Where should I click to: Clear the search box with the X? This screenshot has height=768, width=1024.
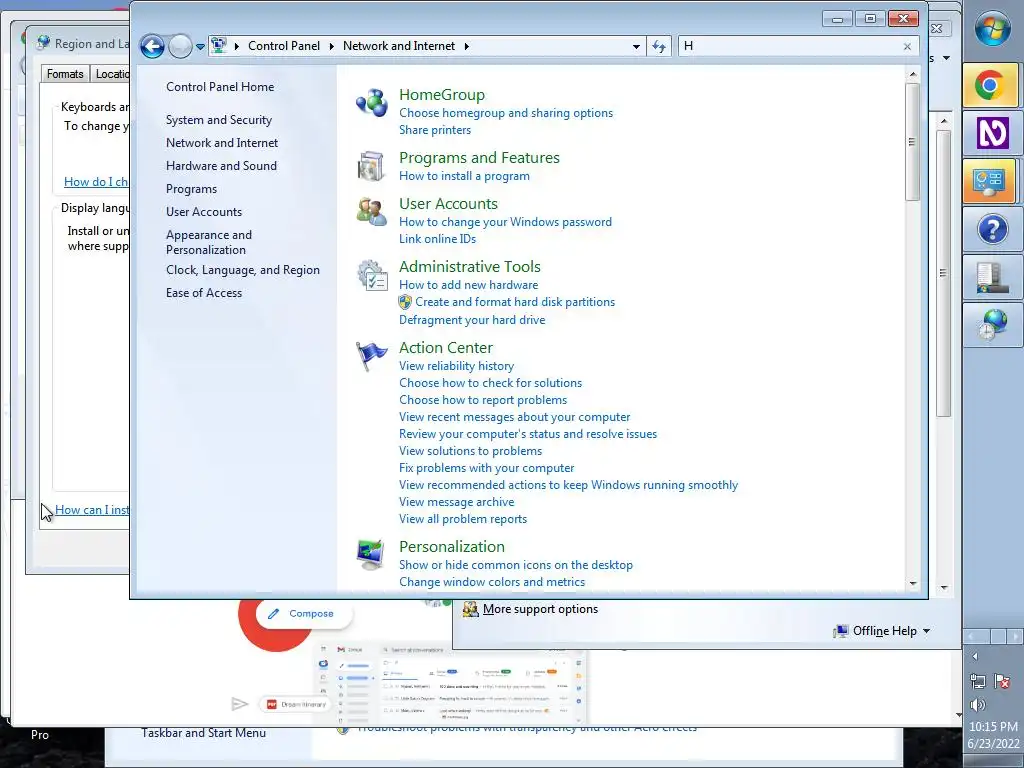tap(907, 46)
